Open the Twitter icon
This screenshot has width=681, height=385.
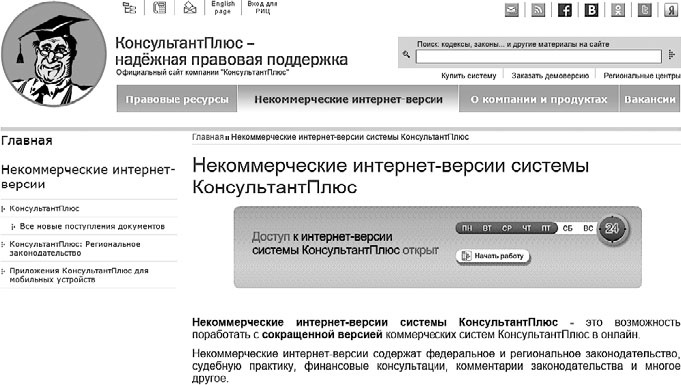tap(644, 10)
